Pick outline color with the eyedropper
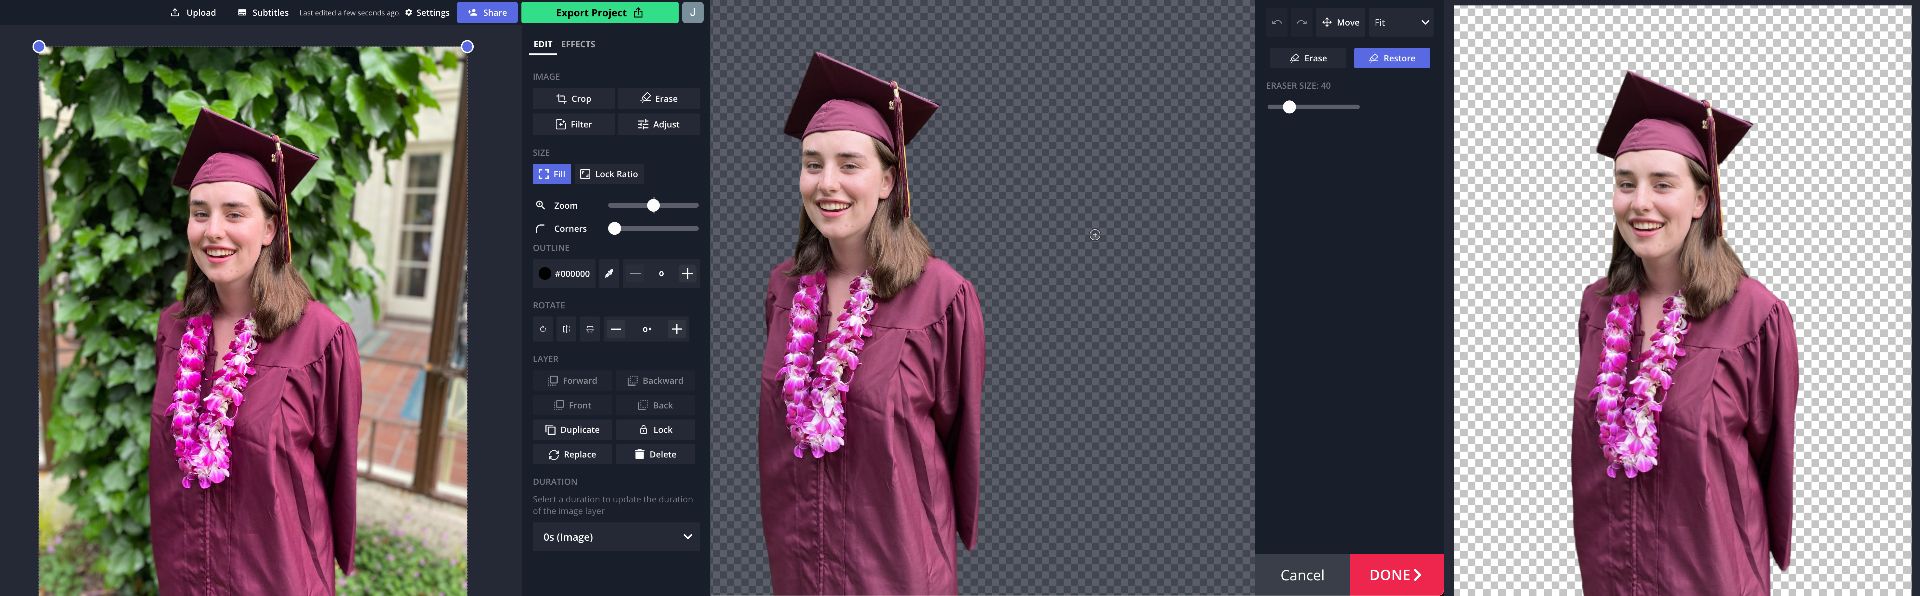1920x596 pixels. tap(608, 274)
